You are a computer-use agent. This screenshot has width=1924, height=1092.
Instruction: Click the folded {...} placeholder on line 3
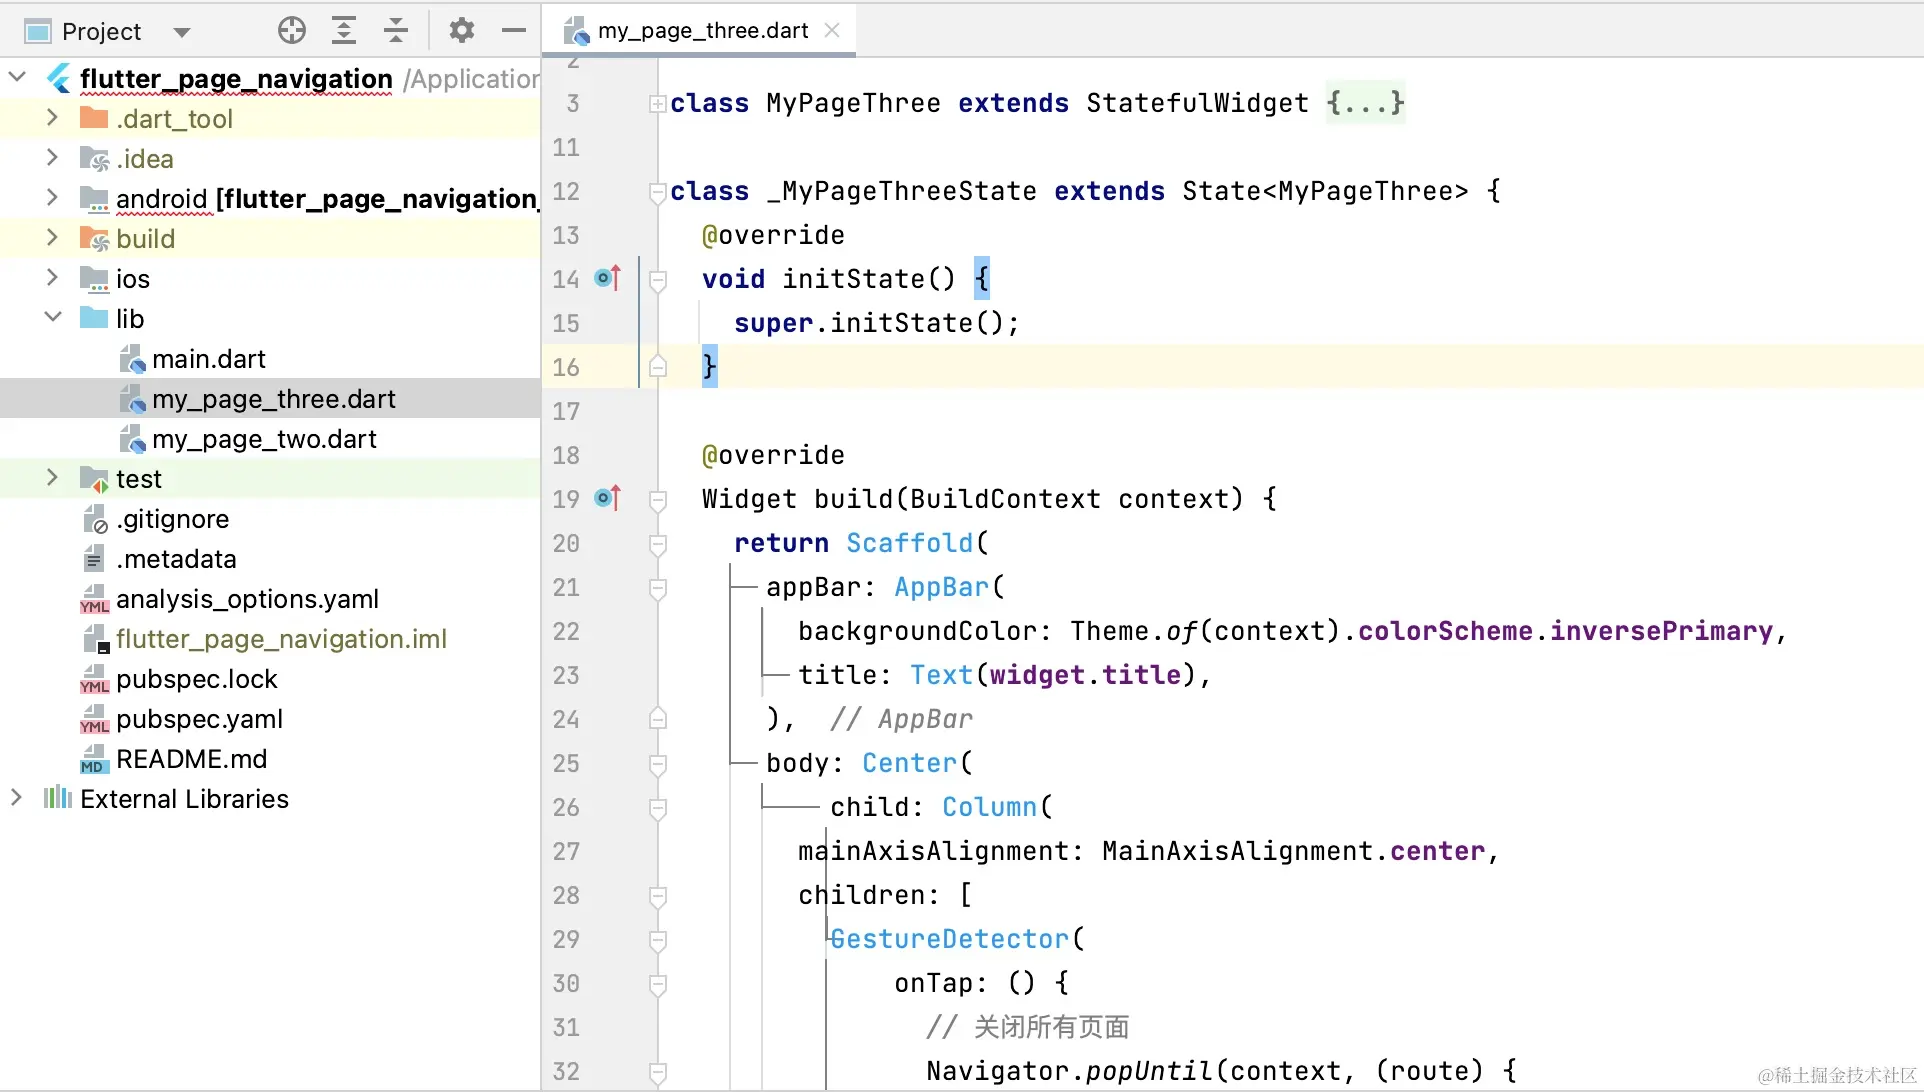pos(1365,103)
